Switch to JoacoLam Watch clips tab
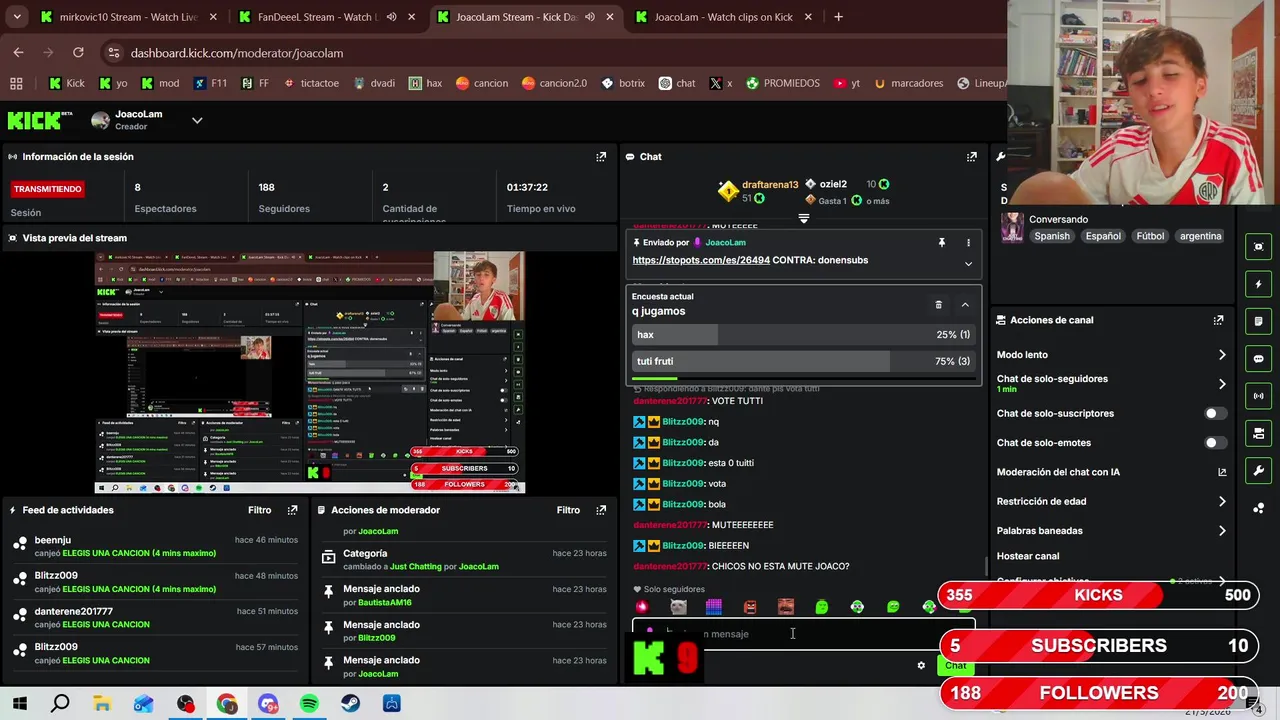Image resolution: width=1280 pixels, height=720 pixels. [x=724, y=17]
